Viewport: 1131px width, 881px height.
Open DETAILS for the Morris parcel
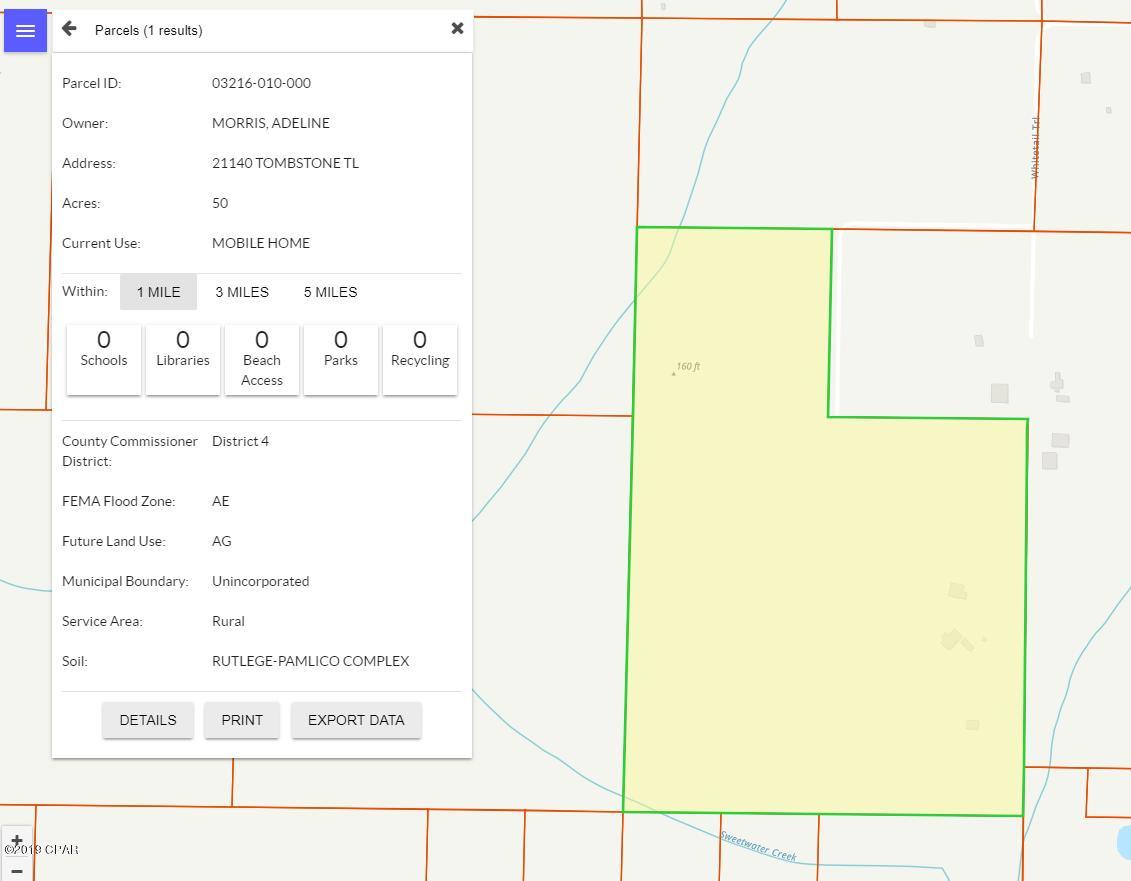[x=147, y=719]
